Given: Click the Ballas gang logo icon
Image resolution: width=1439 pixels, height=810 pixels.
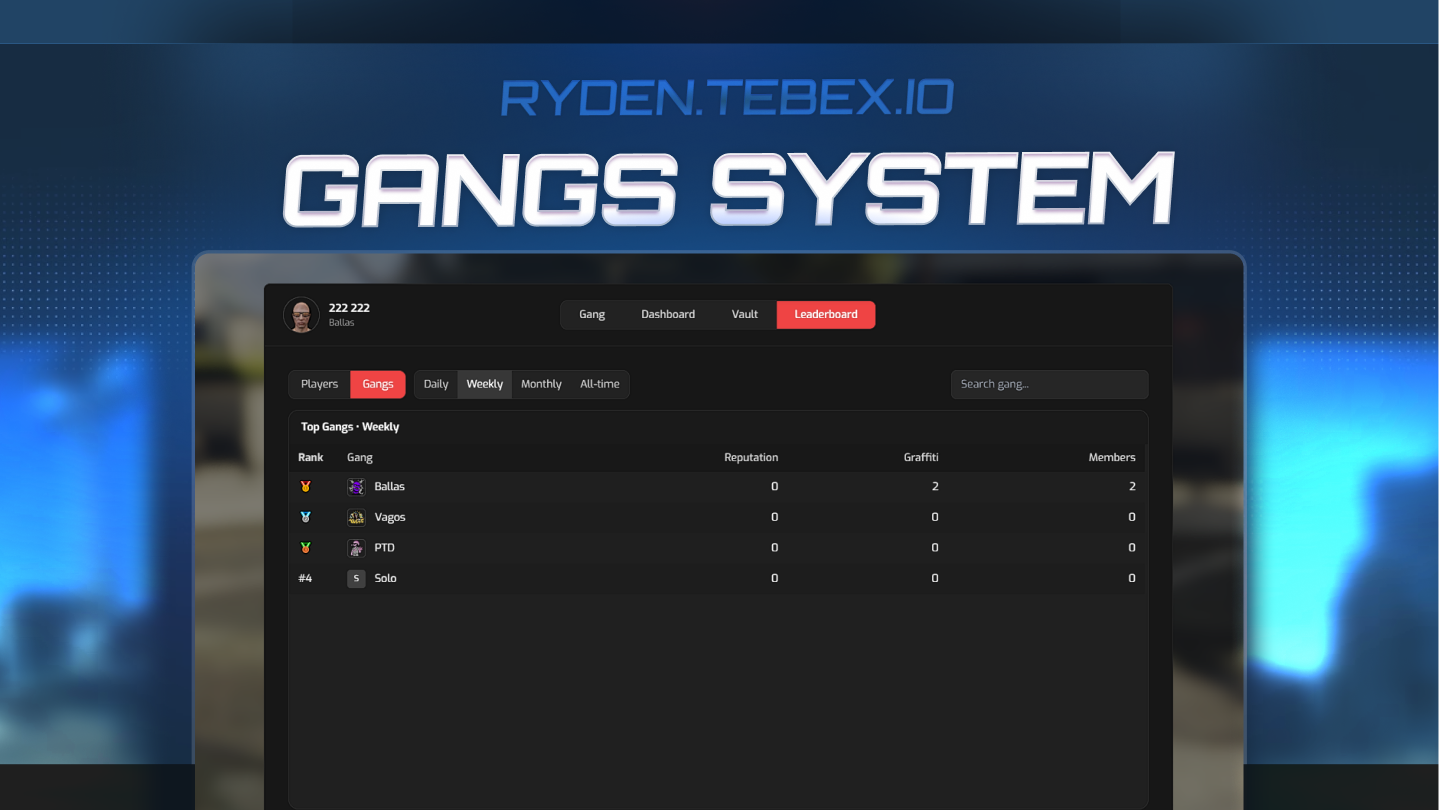Looking at the screenshot, I should [x=356, y=487].
